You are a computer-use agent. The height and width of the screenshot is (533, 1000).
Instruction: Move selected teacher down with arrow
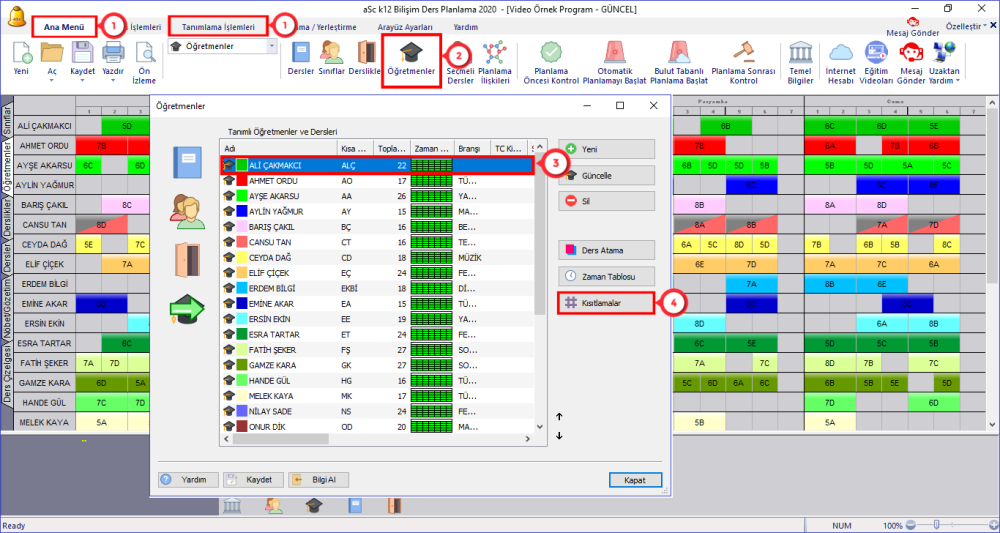[559, 436]
